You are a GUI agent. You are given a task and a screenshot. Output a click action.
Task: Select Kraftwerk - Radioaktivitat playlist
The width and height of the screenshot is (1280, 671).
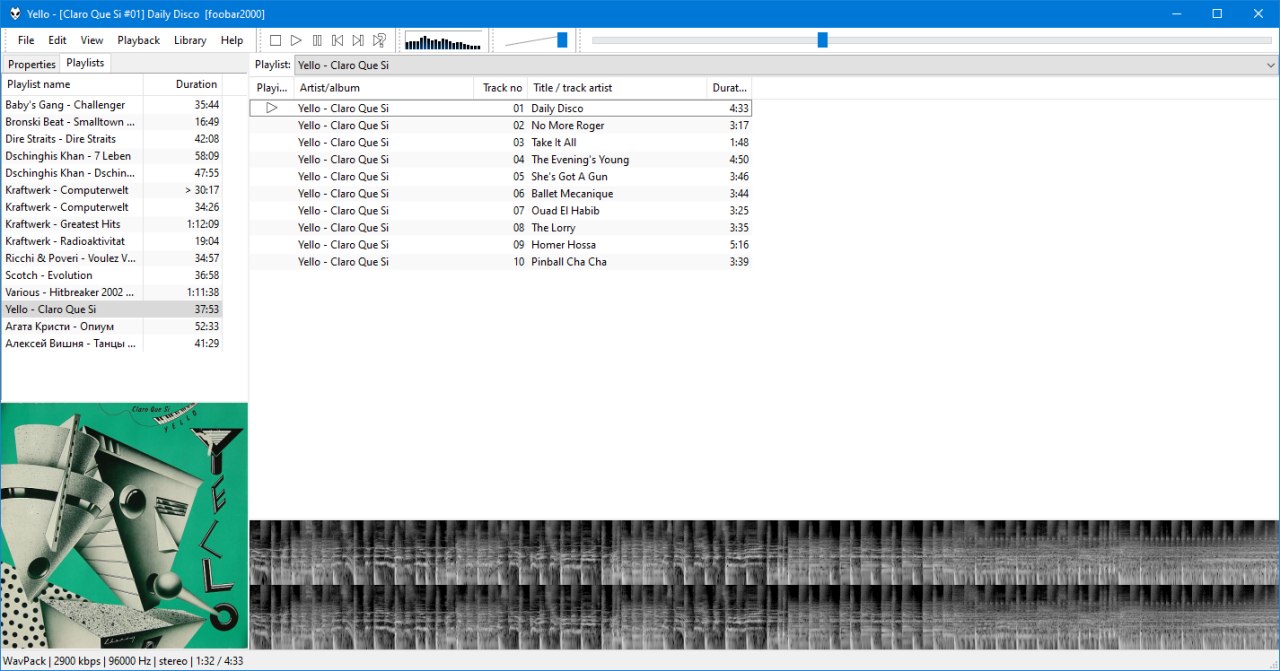click(112, 241)
